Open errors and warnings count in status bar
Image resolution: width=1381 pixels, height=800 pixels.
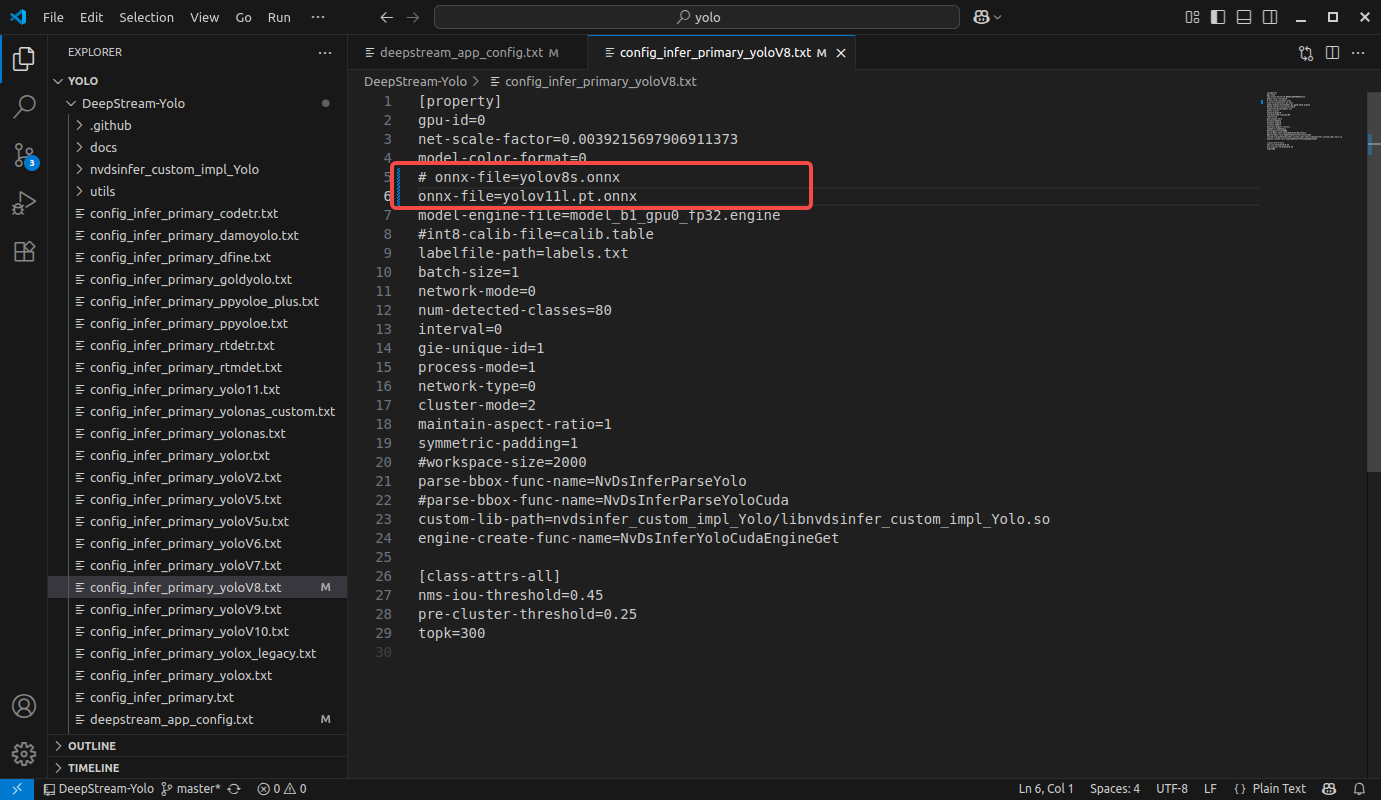pyautogui.click(x=282, y=789)
